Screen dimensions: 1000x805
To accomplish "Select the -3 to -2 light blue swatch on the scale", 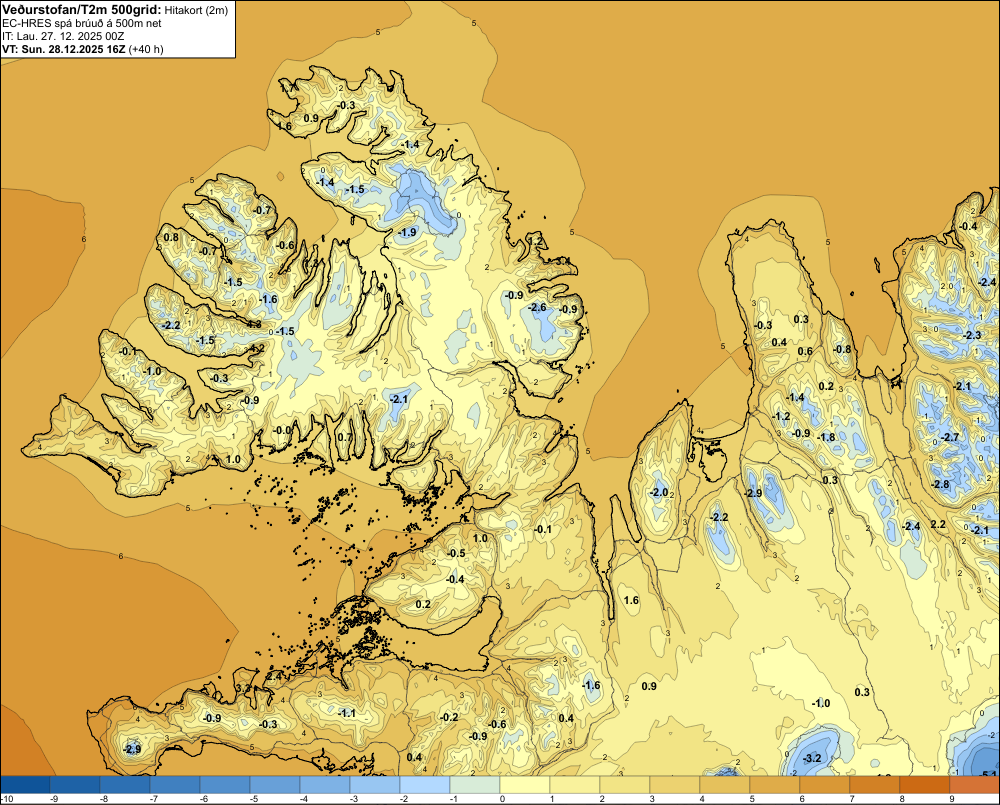I will [x=375, y=784].
